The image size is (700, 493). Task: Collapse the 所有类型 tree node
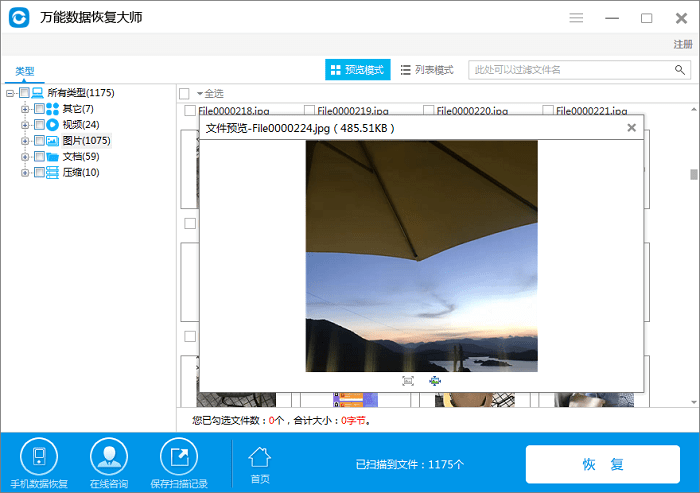(x=10, y=93)
